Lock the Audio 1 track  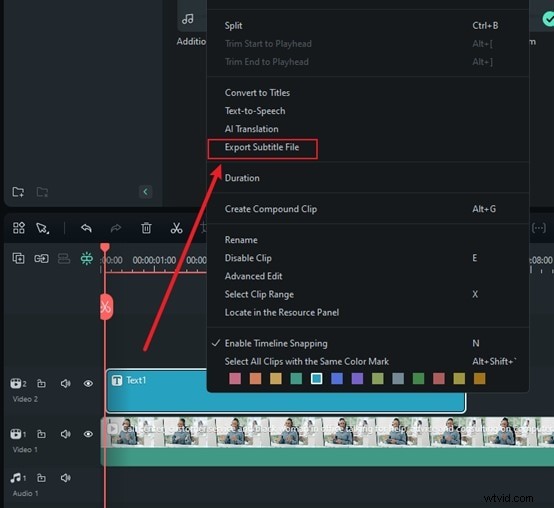pos(41,478)
